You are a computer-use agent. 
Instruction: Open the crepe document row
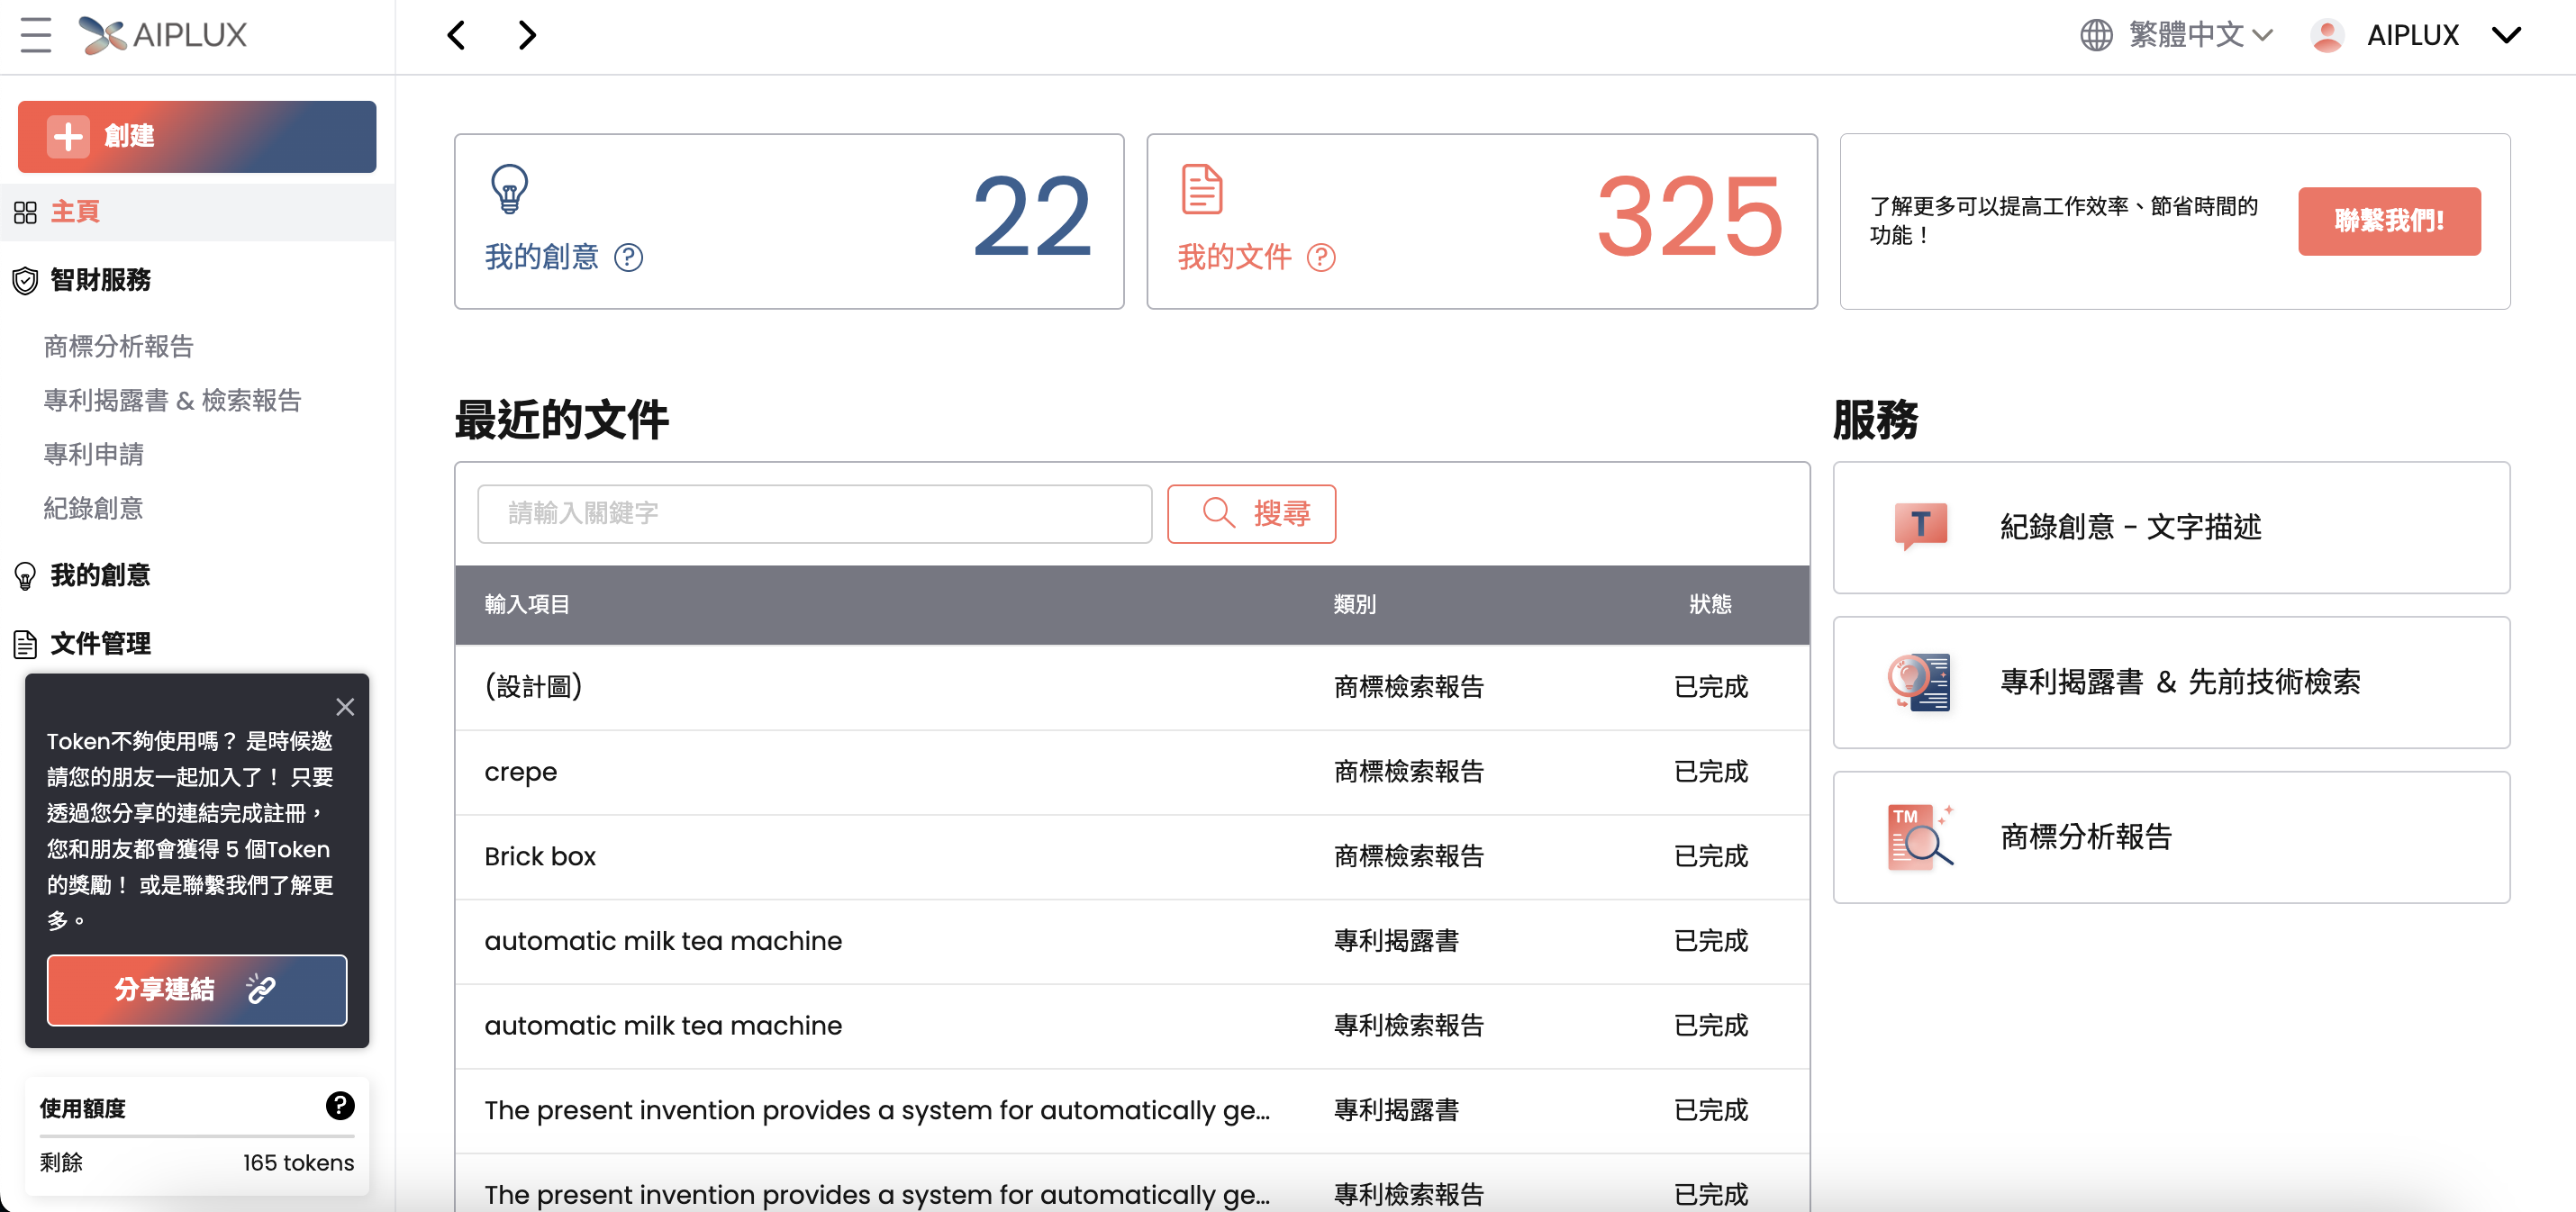(1132, 772)
